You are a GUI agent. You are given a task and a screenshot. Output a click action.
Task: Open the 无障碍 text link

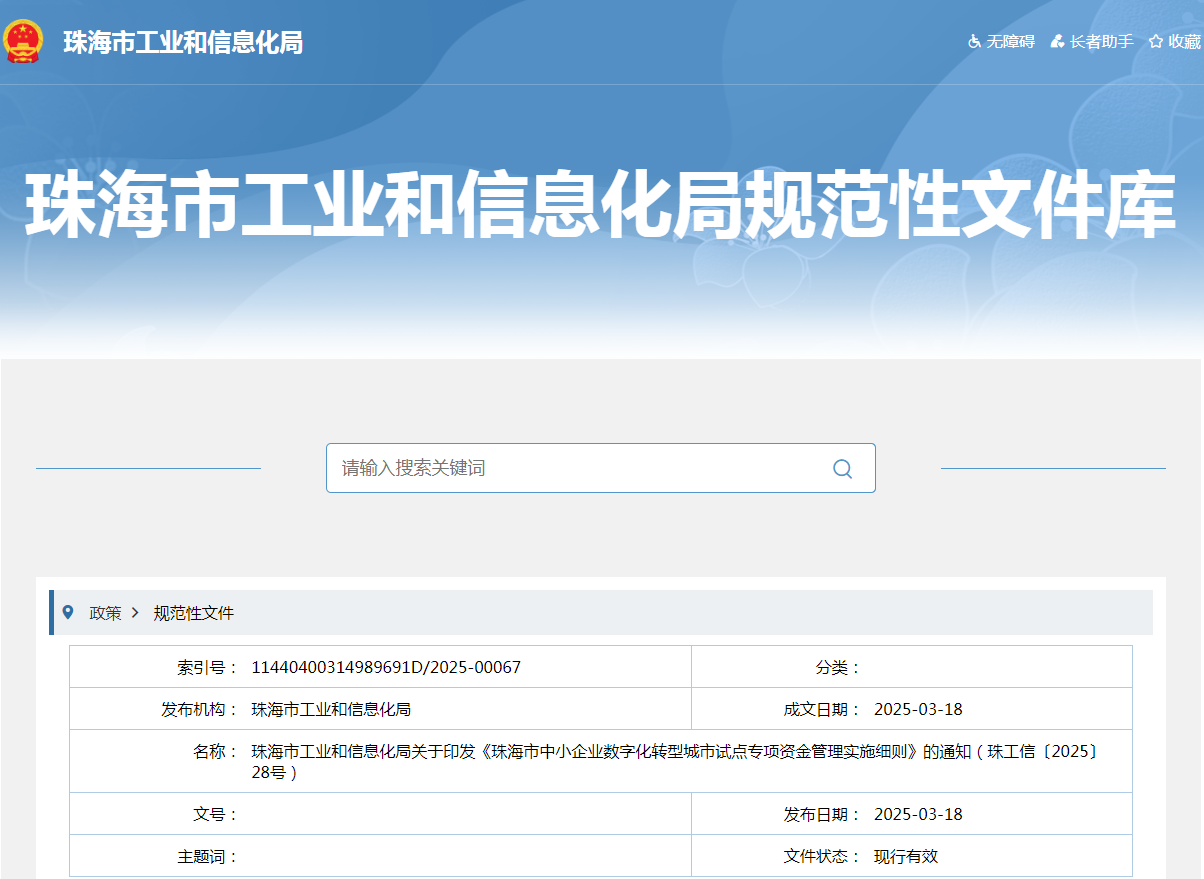(1010, 41)
